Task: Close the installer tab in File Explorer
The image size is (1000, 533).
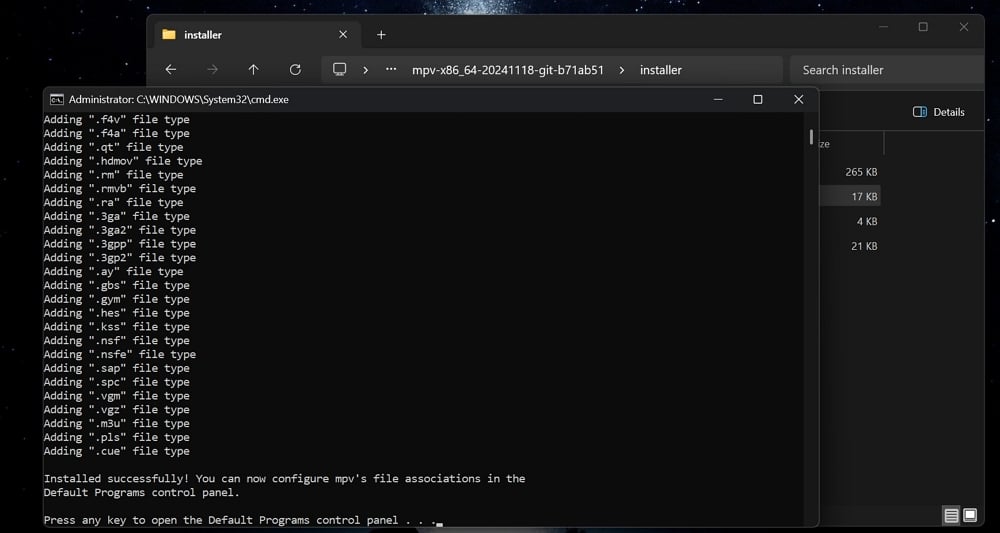Action: coord(343,34)
